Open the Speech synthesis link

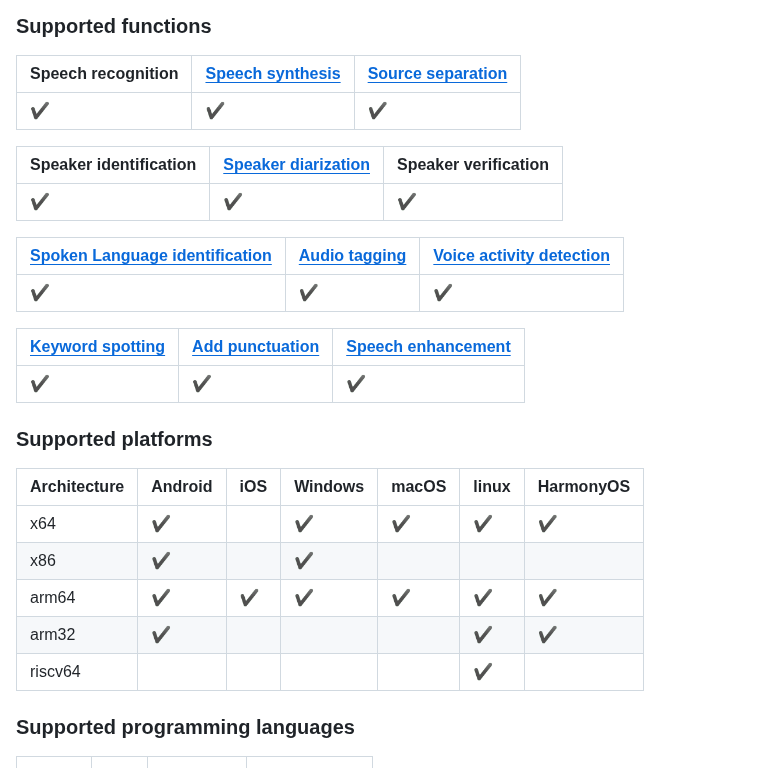pyautogui.click(x=273, y=73)
